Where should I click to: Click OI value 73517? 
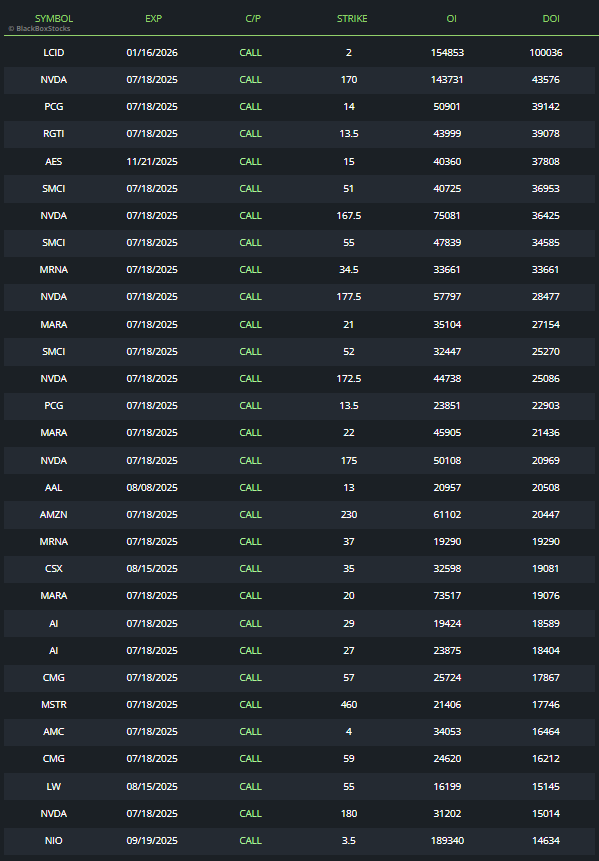coord(447,595)
